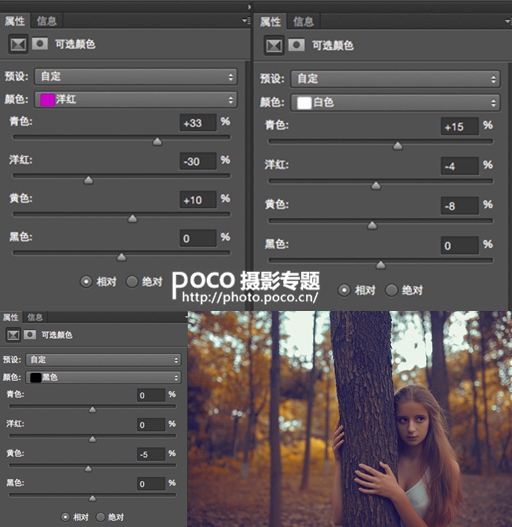Switch to the 属性 tab in top-right panel
This screenshot has width=512, height=527.
pyautogui.click(x=270, y=22)
